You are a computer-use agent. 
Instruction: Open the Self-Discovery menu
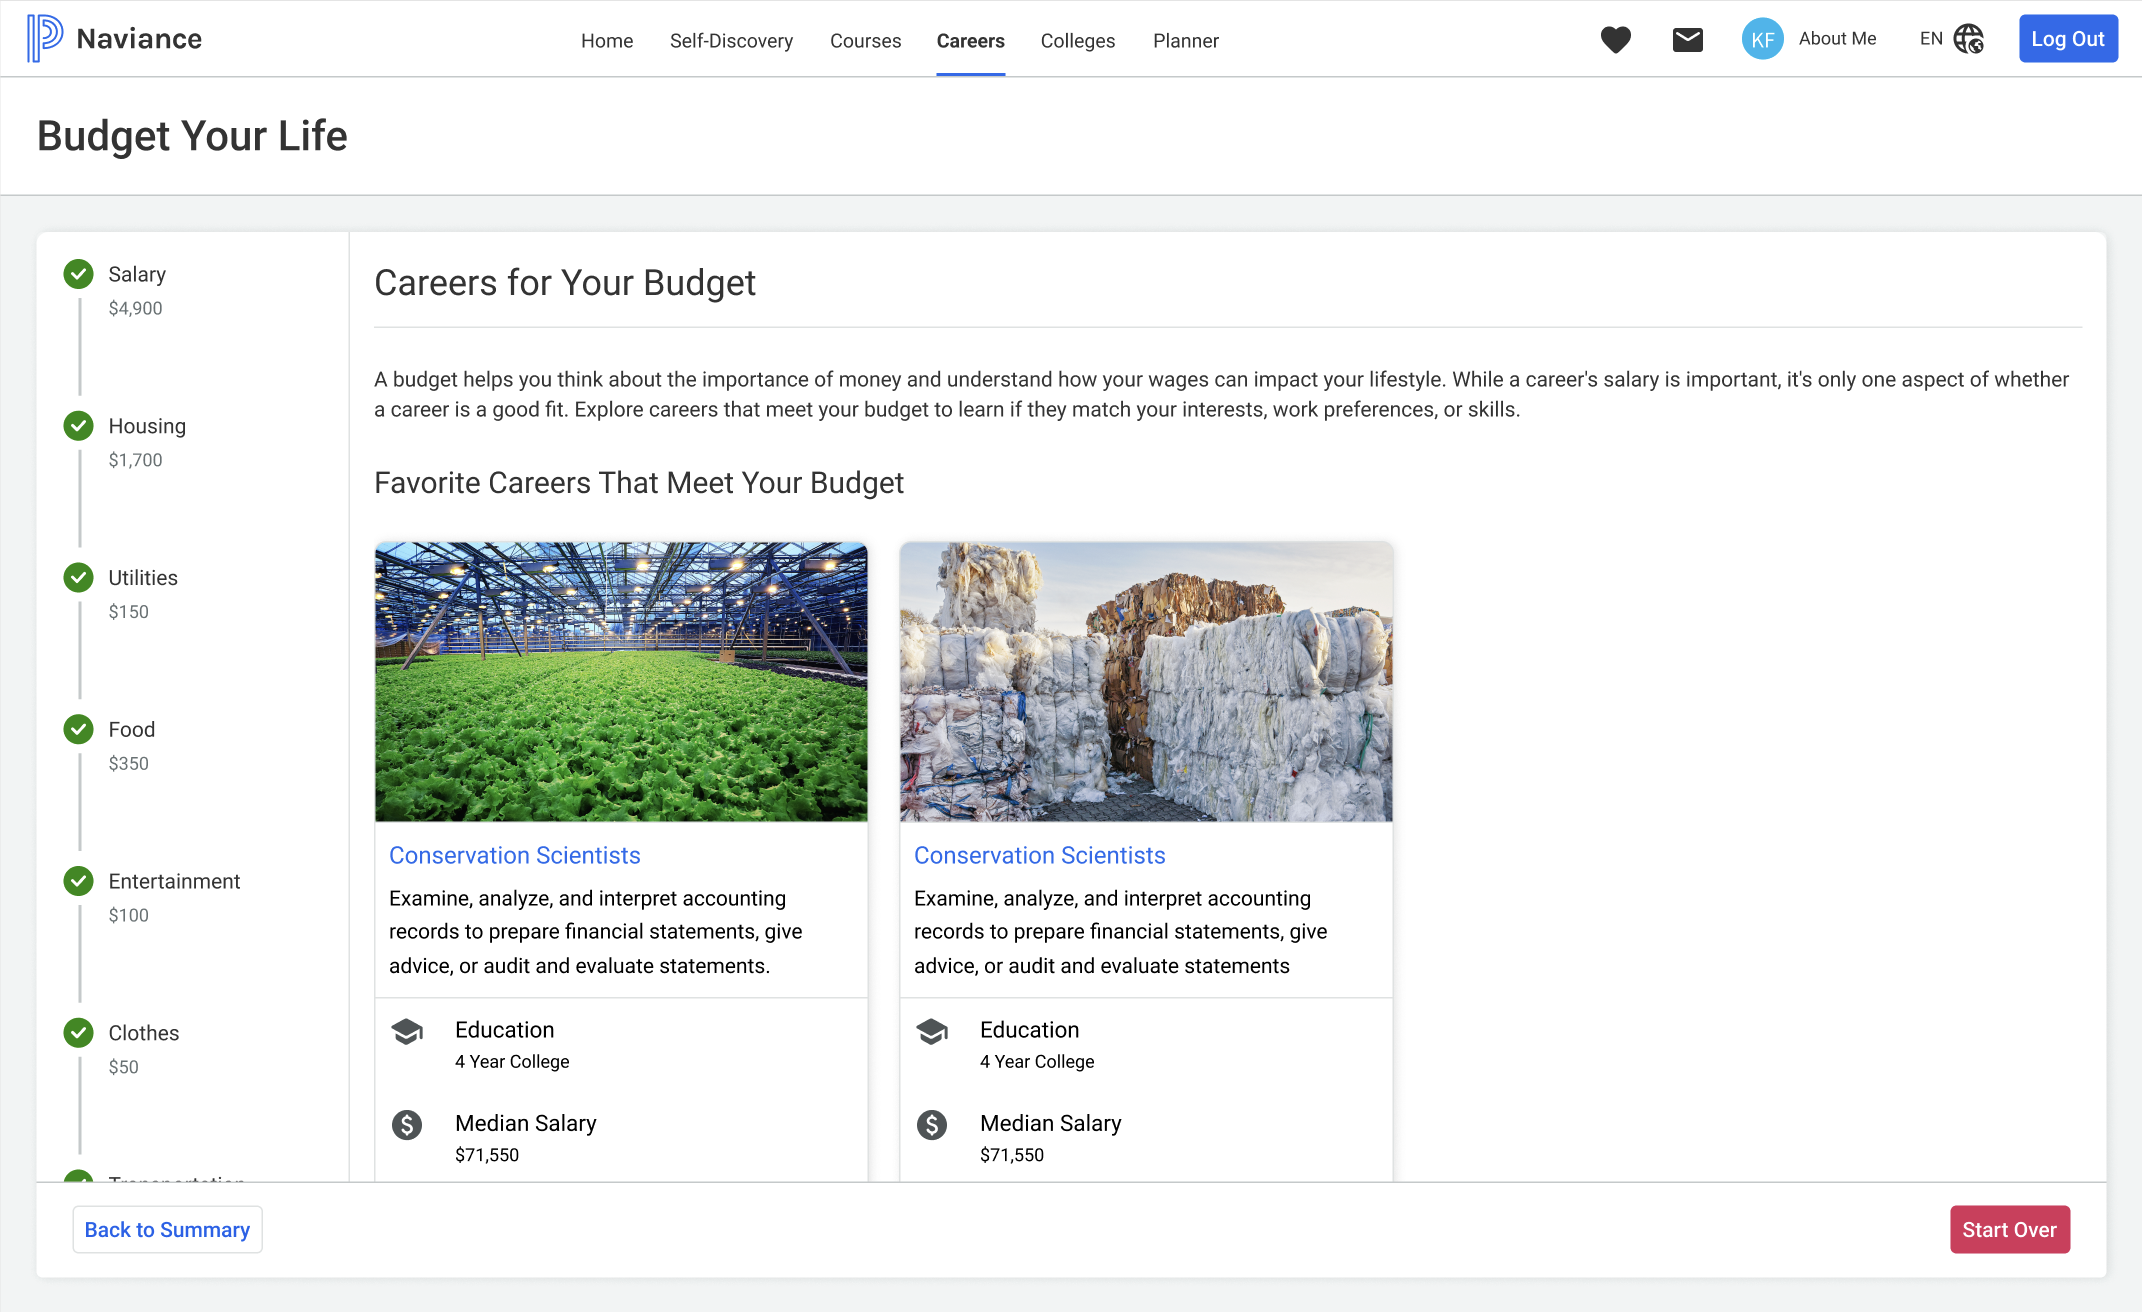point(731,40)
